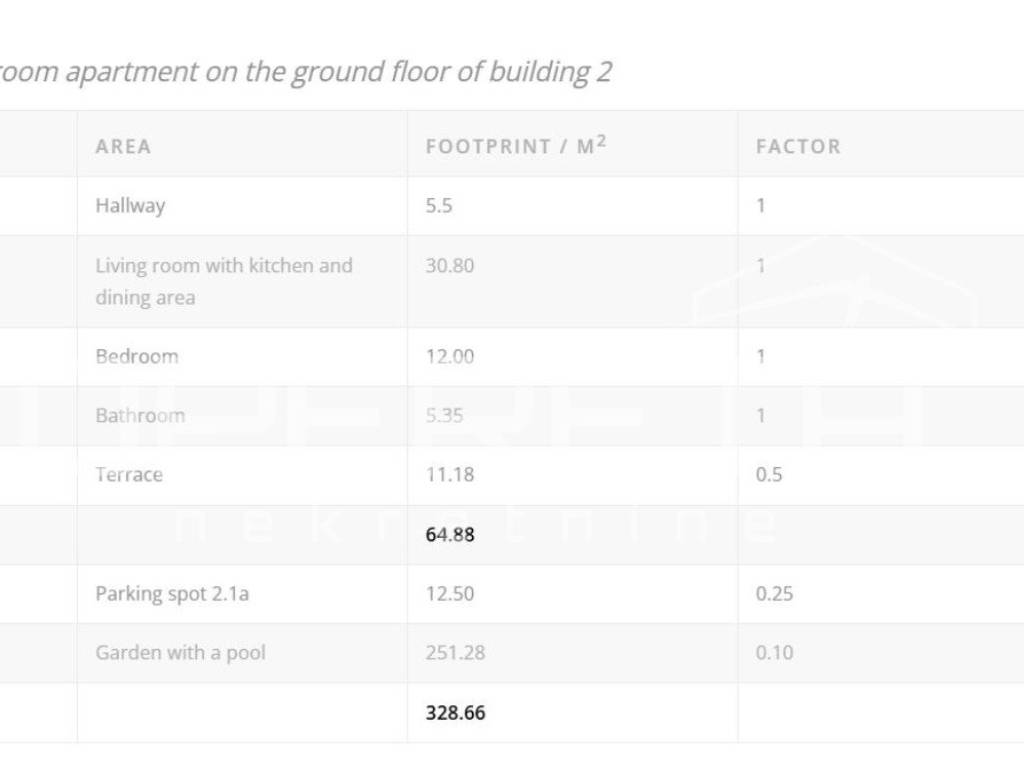Click the Bathroom row label

[x=140, y=415]
